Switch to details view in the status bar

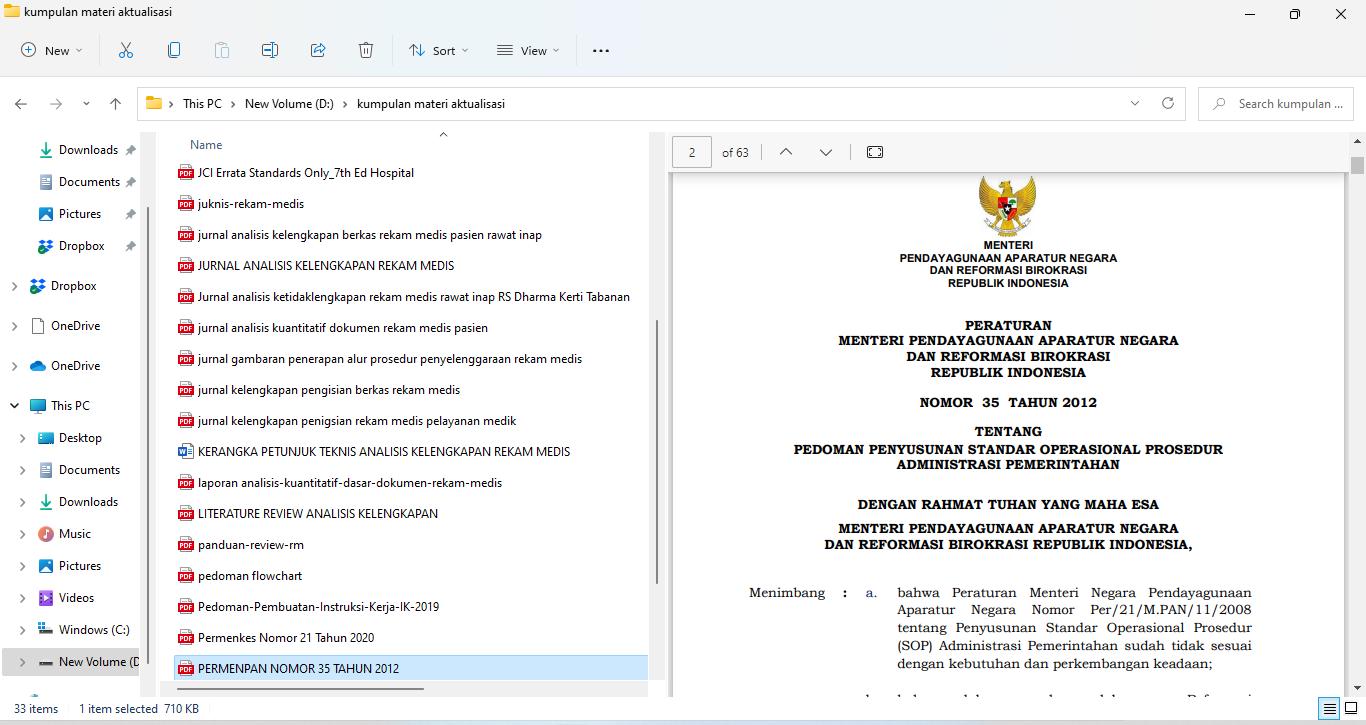pos(1329,709)
